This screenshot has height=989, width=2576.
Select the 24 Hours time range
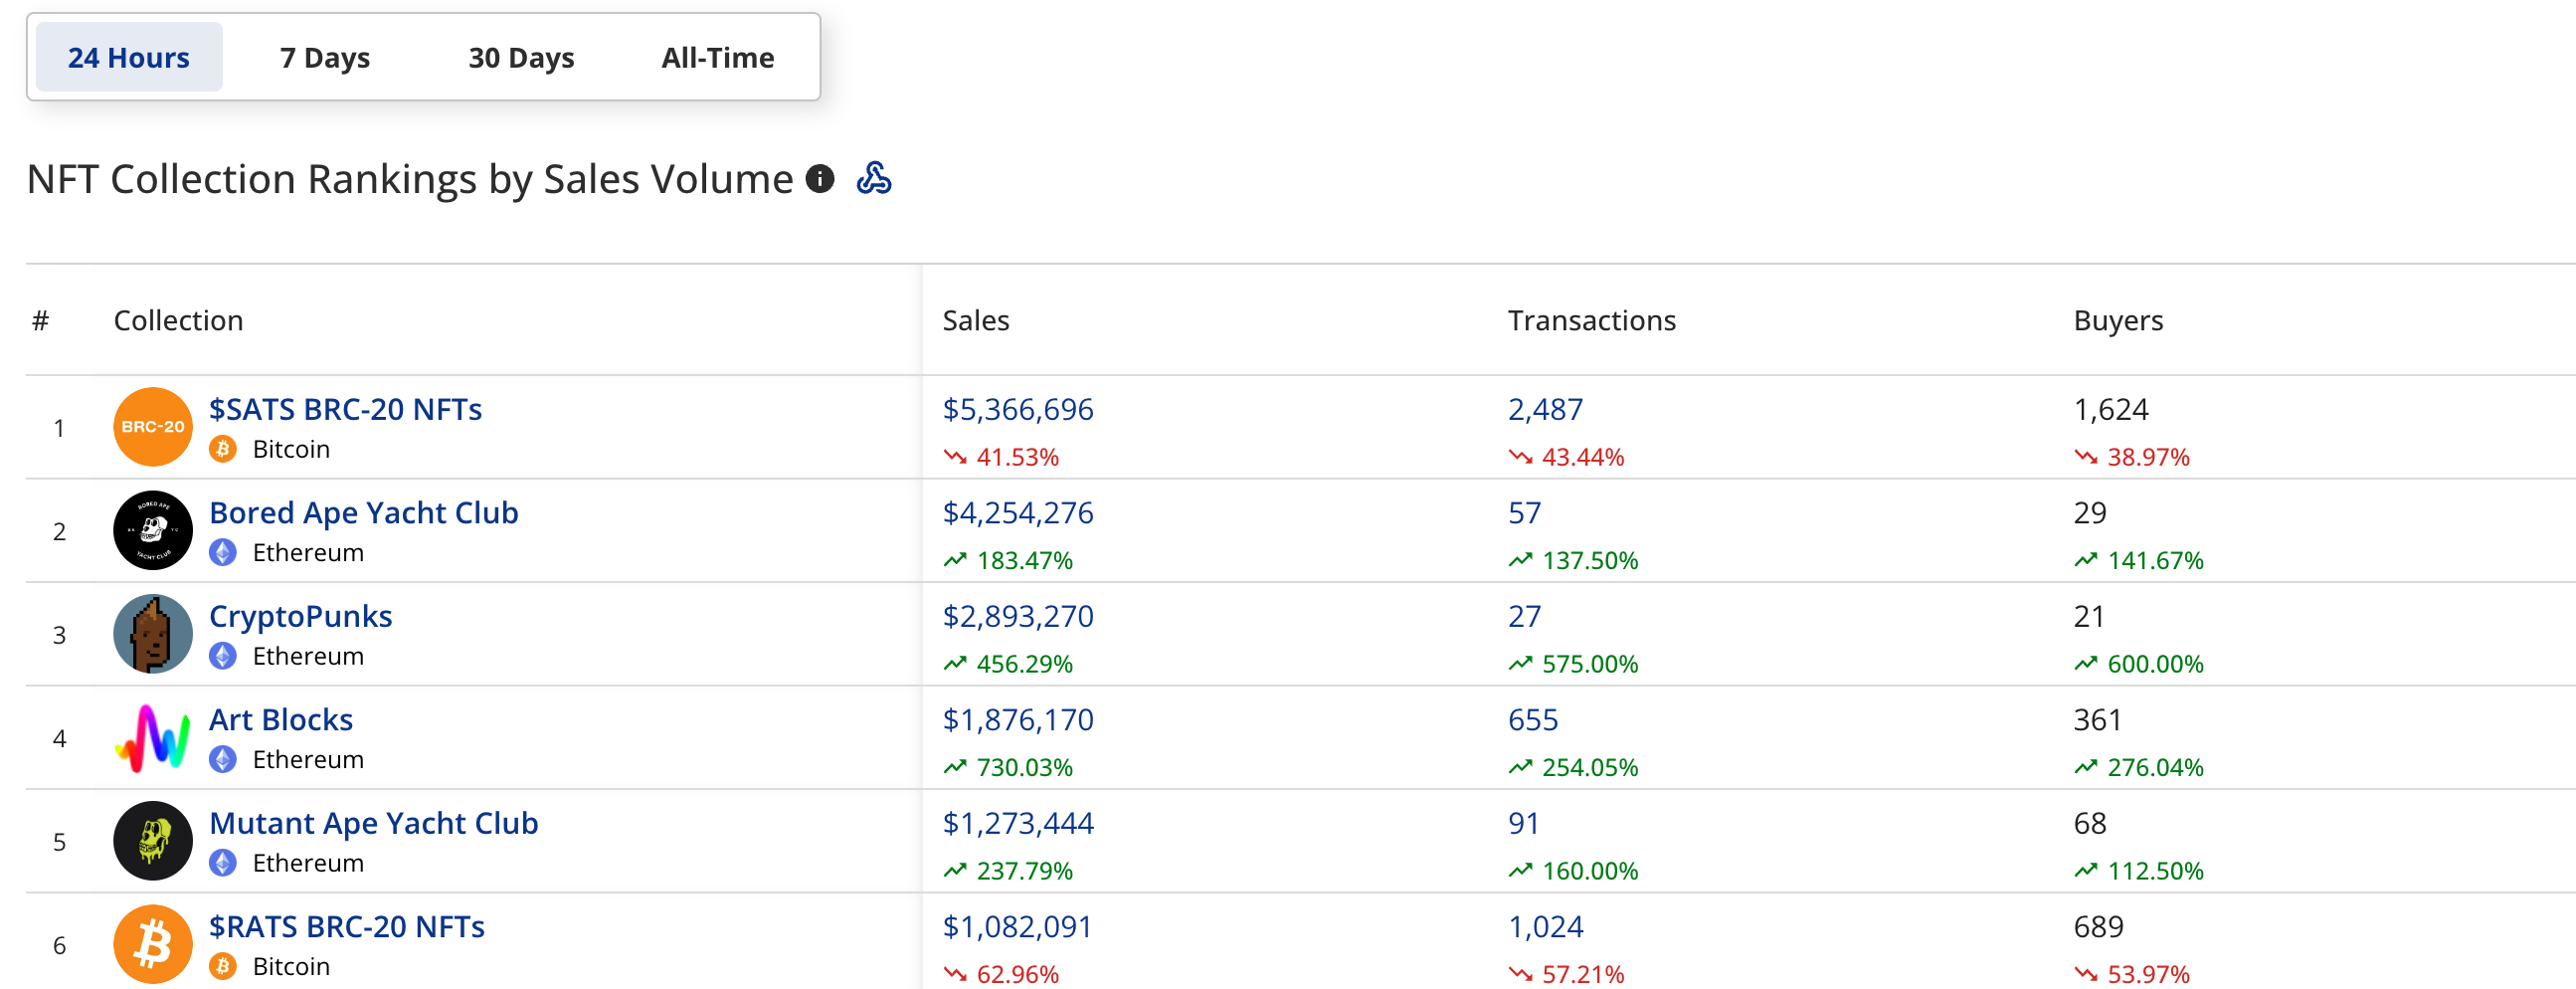click(x=129, y=58)
